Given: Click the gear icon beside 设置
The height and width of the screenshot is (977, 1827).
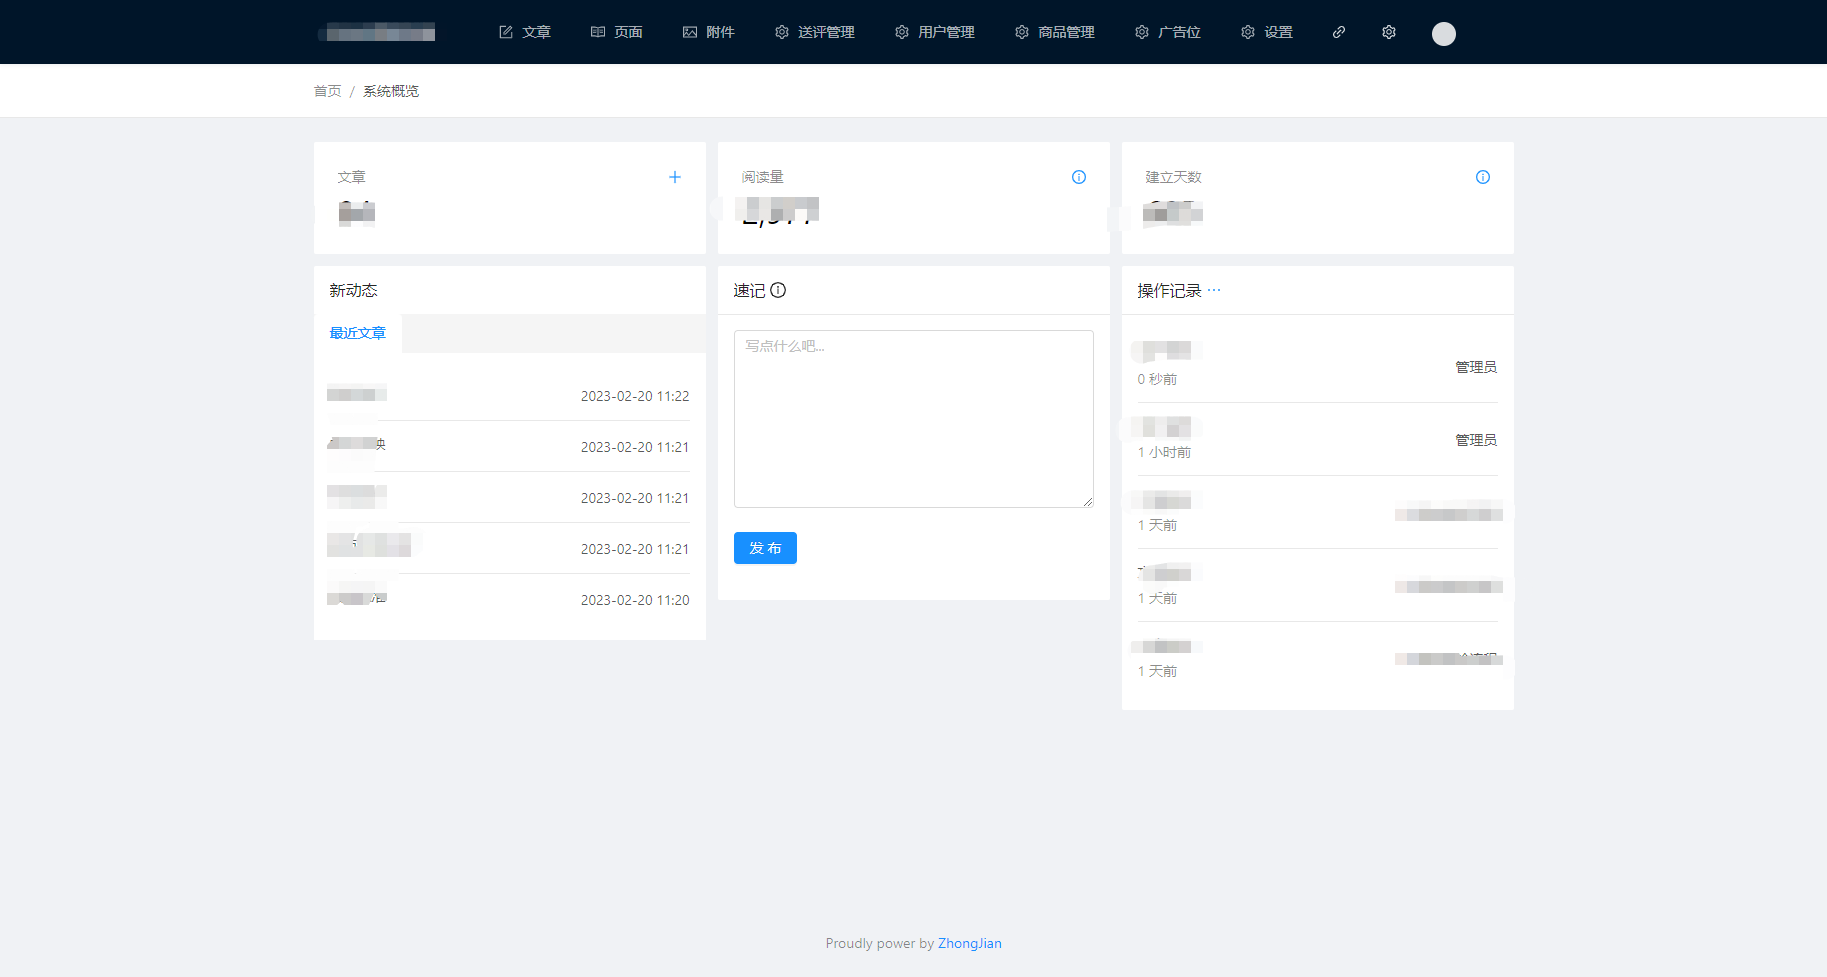Looking at the screenshot, I should (1248, 32).
